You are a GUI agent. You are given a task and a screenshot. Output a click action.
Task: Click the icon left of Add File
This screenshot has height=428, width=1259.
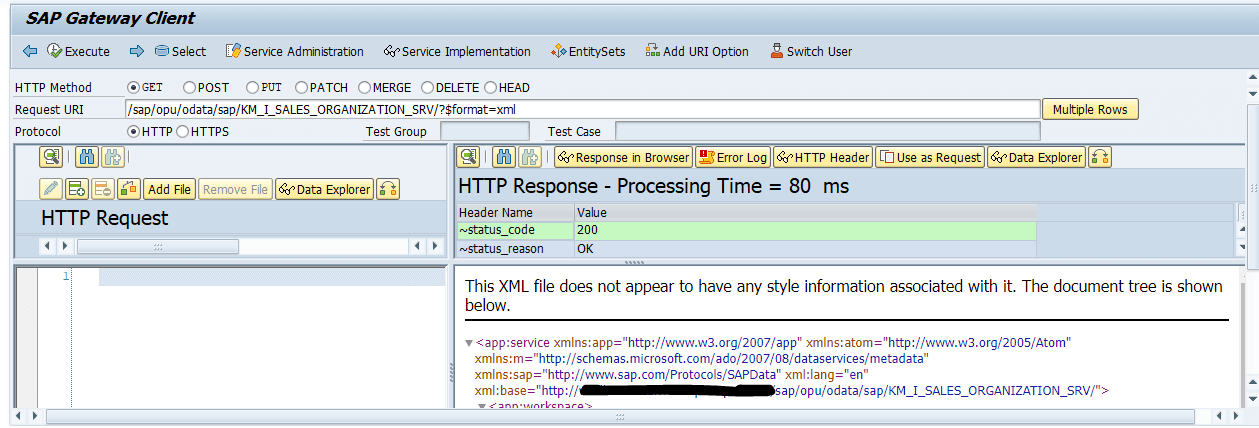(128, 189)
